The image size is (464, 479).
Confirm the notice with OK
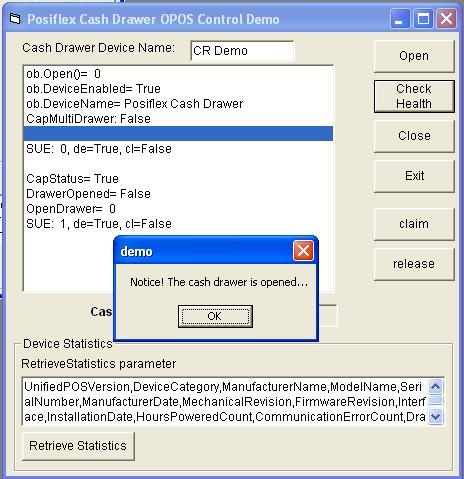(x=215, y=316)
